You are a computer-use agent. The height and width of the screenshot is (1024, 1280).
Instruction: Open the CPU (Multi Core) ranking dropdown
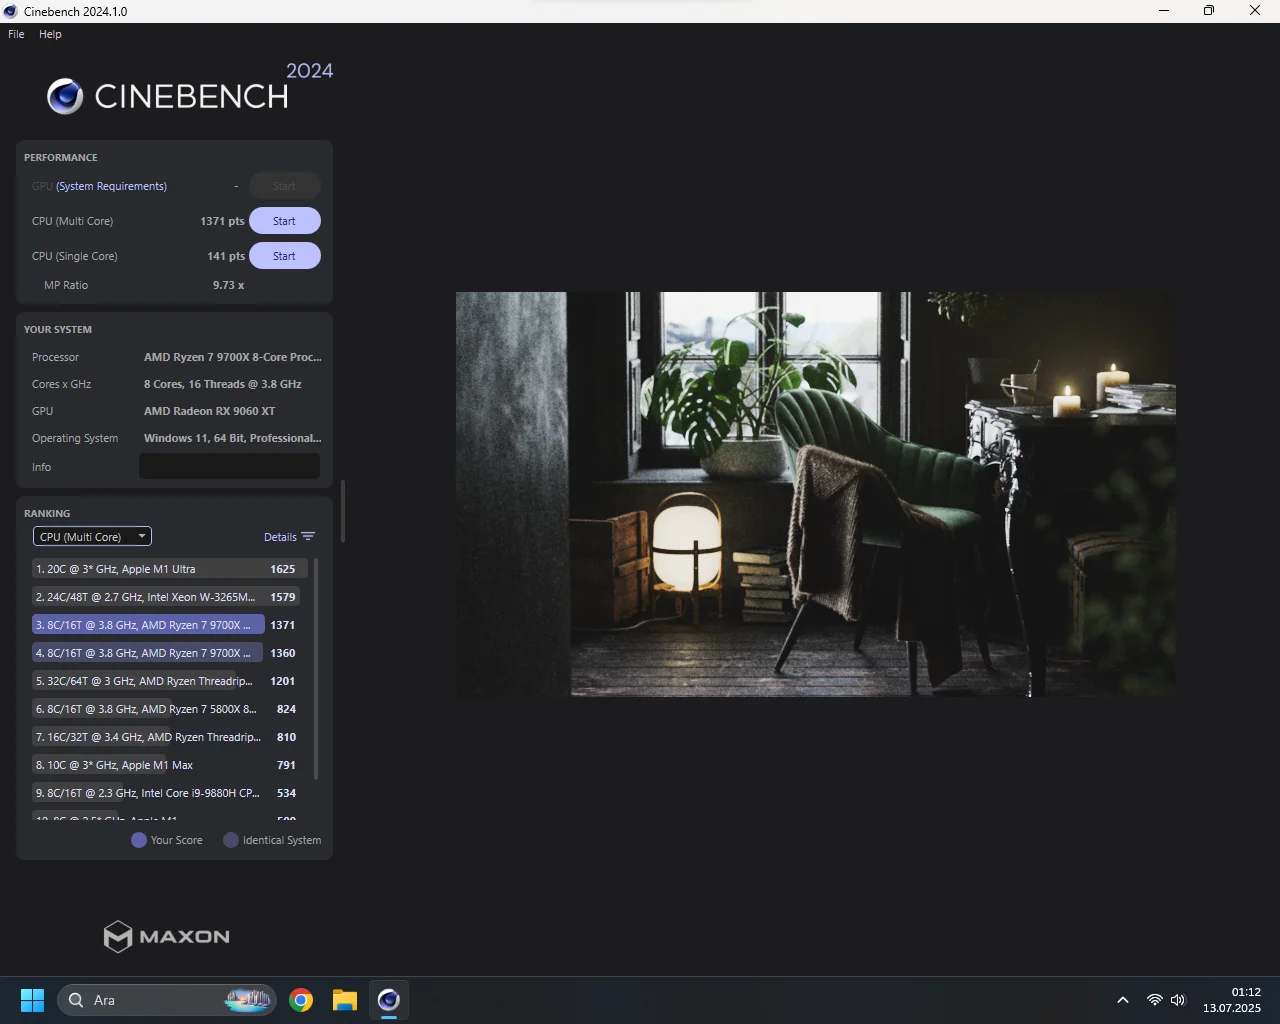[92, 537]
